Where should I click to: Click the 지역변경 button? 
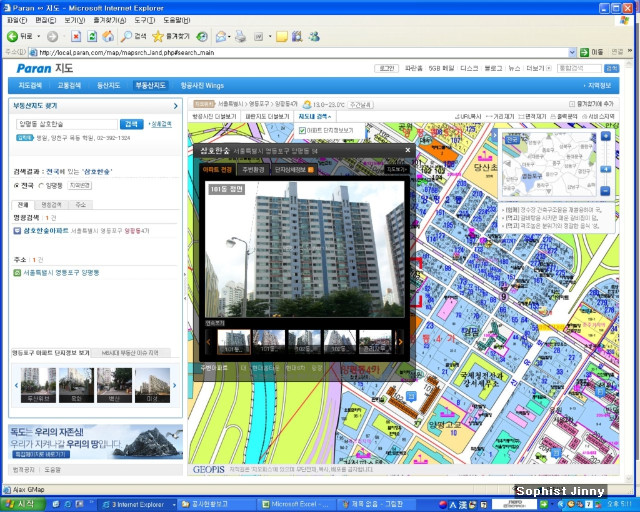click(80, 185)
